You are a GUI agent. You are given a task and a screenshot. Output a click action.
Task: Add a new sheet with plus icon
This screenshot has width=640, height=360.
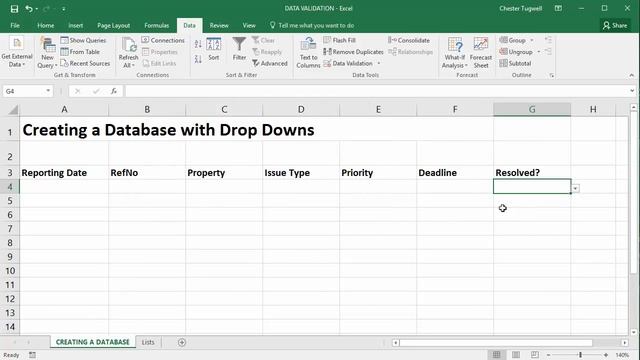(x=182, y=342)
